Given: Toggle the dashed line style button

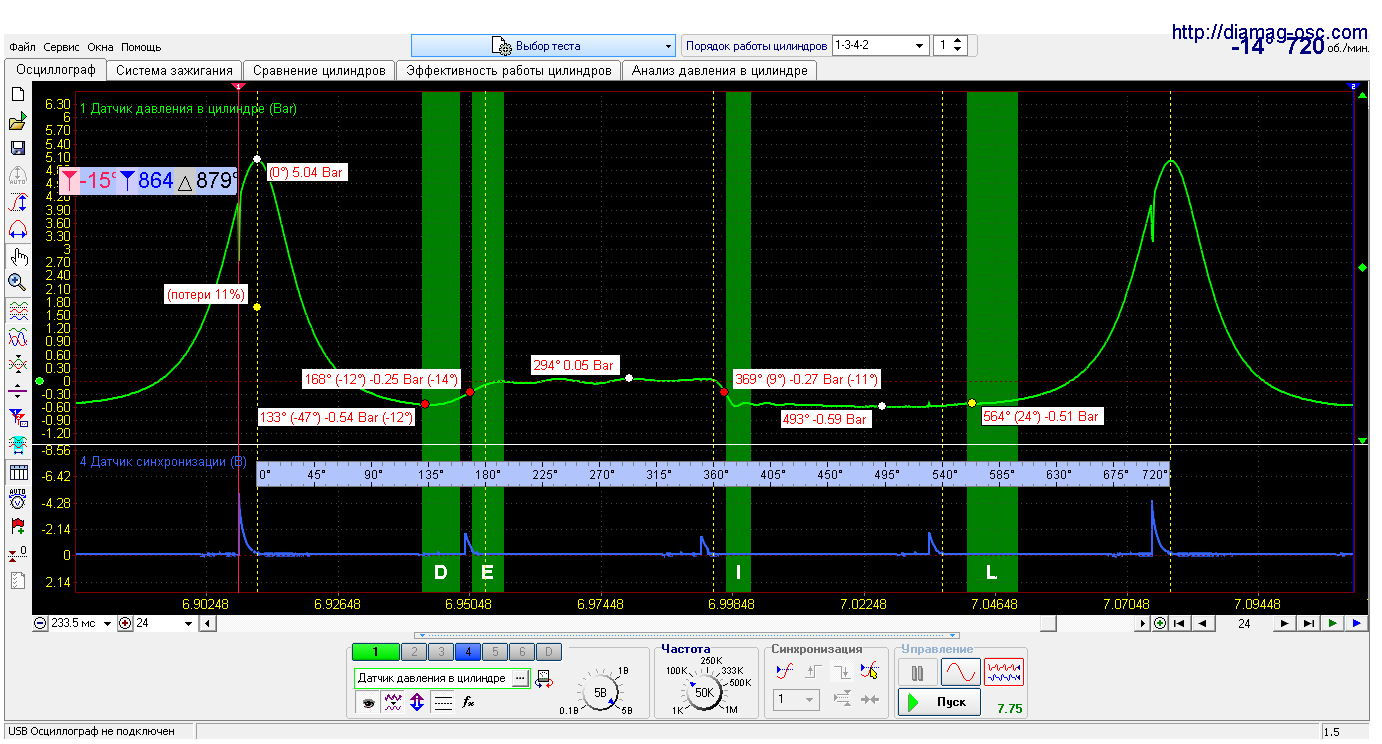Looking at the screenshot, I should (443, 703).
